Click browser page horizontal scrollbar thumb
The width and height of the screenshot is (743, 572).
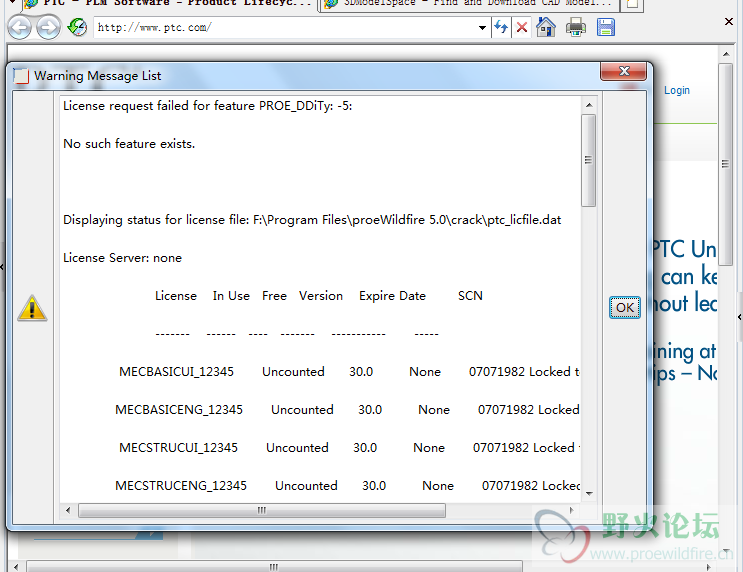pos(274,566)
